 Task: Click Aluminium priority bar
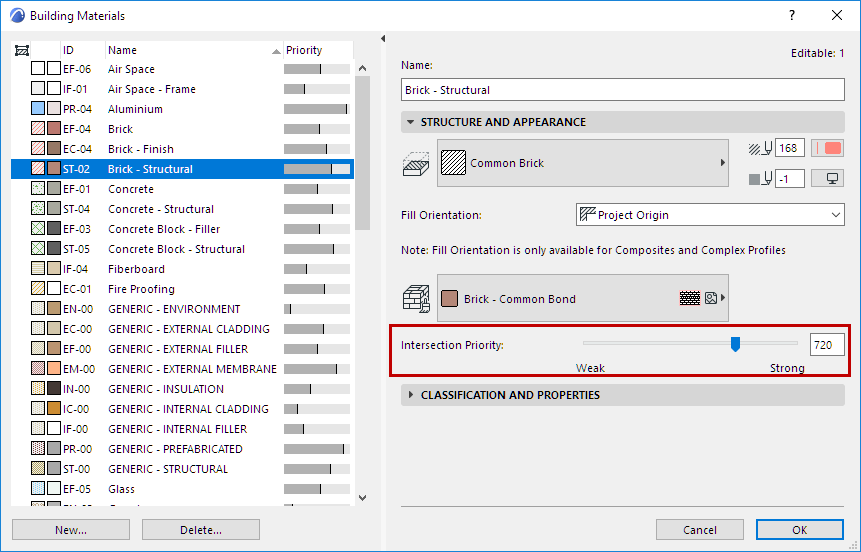coord(317,109)
